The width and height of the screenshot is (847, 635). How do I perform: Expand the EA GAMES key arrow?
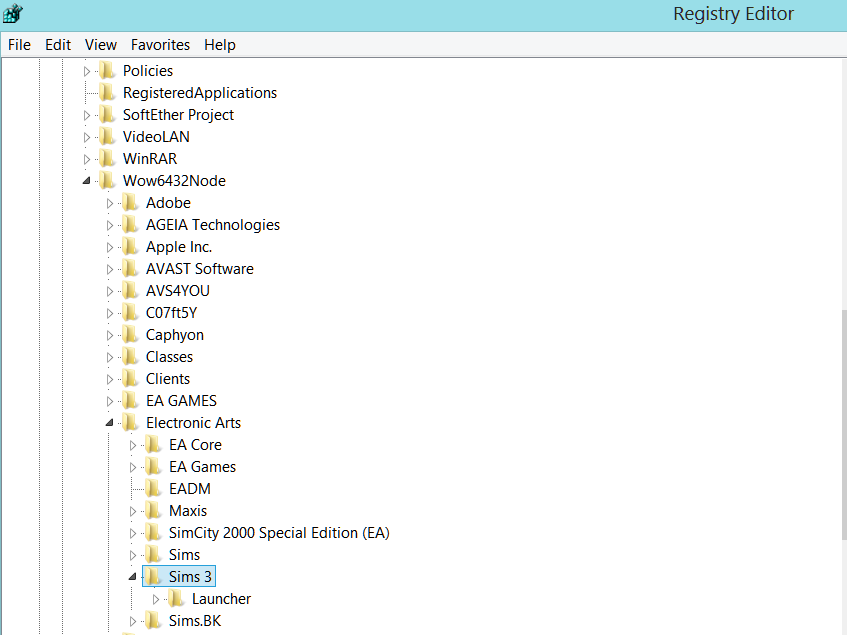110,401
